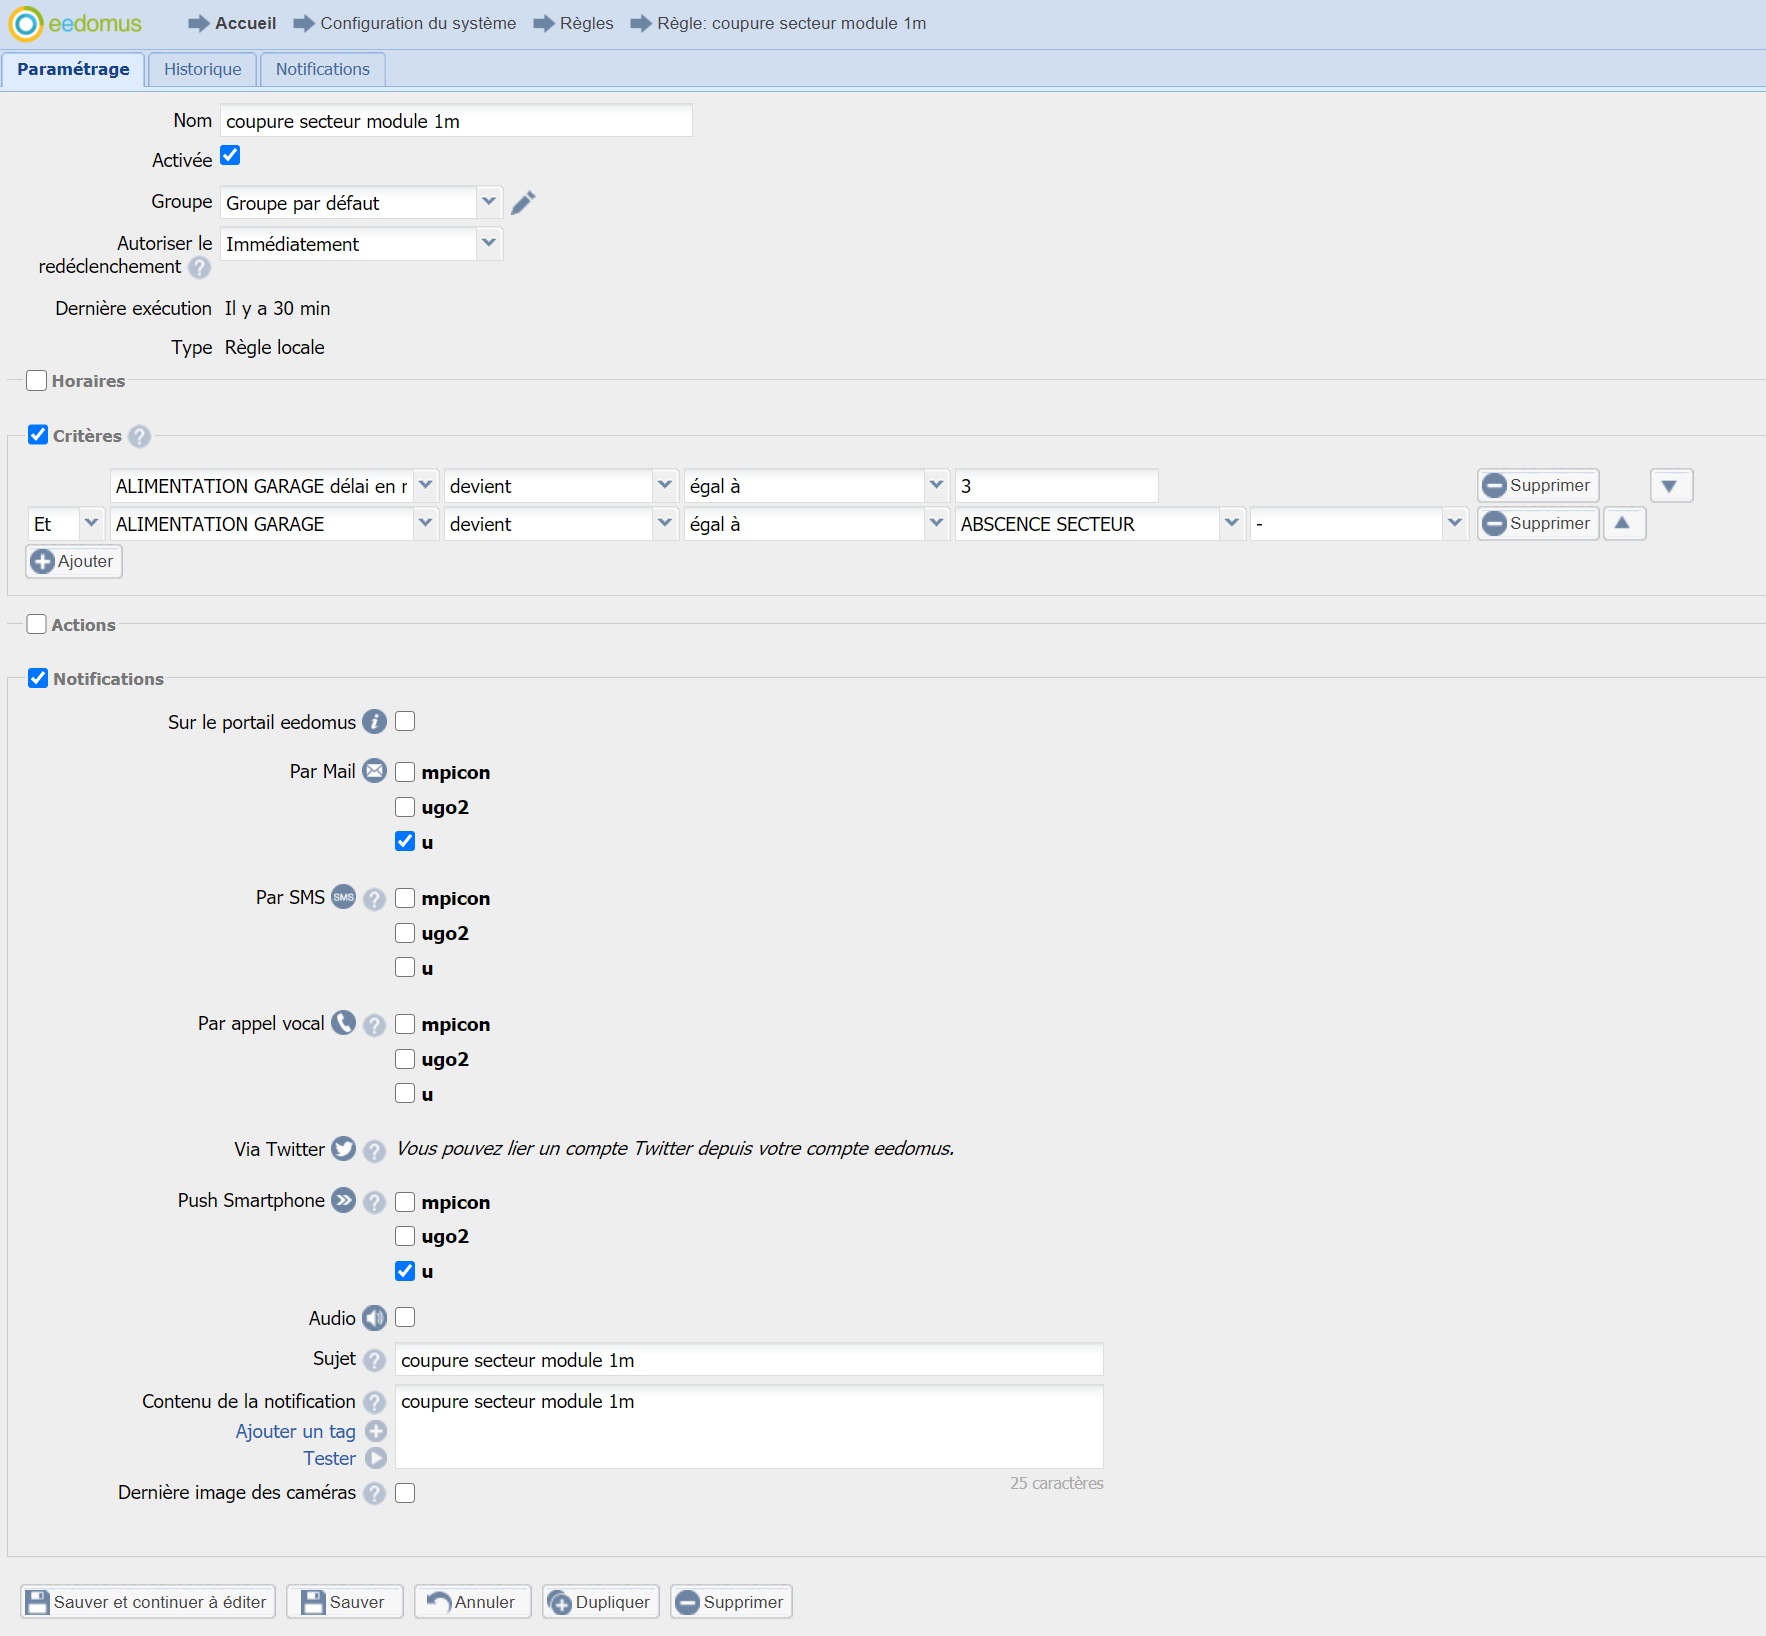Uncheck the Activée checkbox
This screenshot has height=1636, width=1766.
coord(230,156)
